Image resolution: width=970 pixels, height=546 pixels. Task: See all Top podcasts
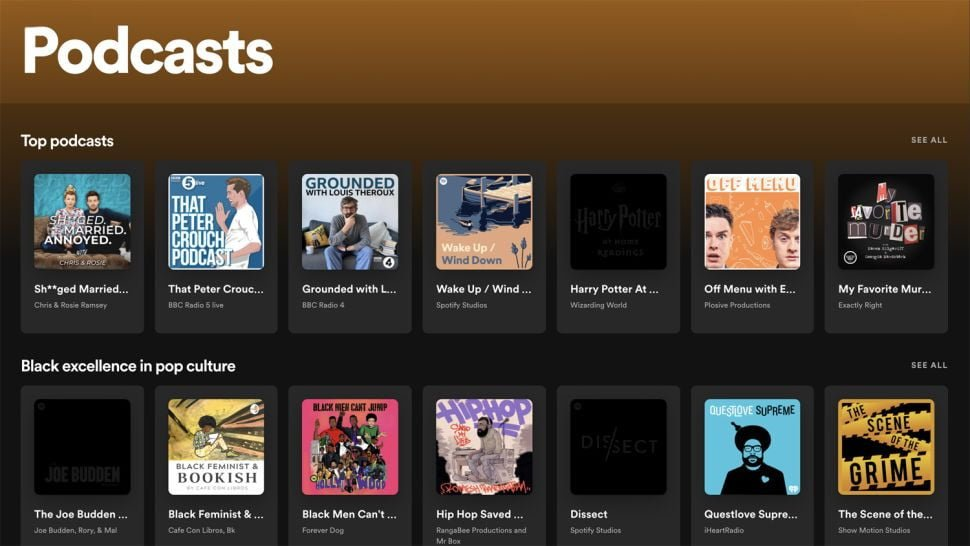coord(929,140)
